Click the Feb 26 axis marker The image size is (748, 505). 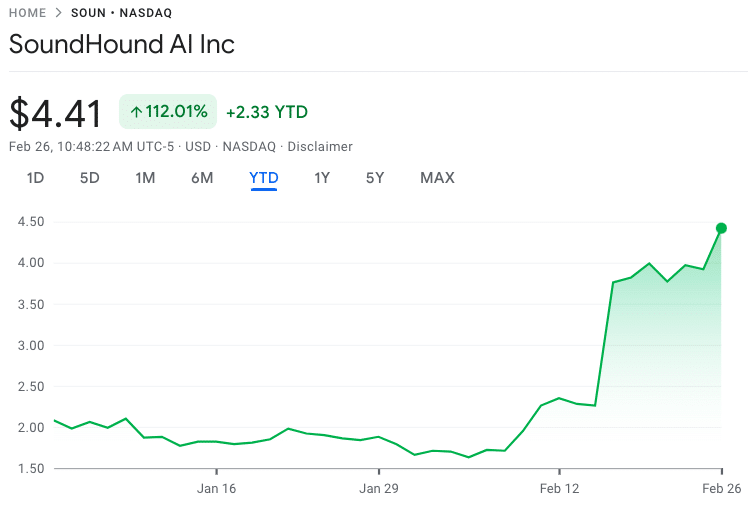point(722,488)
